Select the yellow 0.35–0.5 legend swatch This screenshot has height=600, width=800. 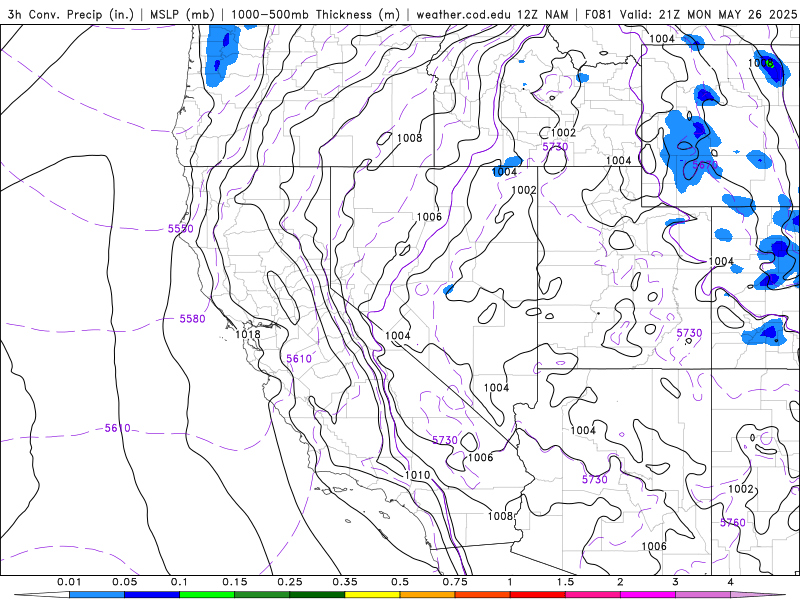(372, 595)
